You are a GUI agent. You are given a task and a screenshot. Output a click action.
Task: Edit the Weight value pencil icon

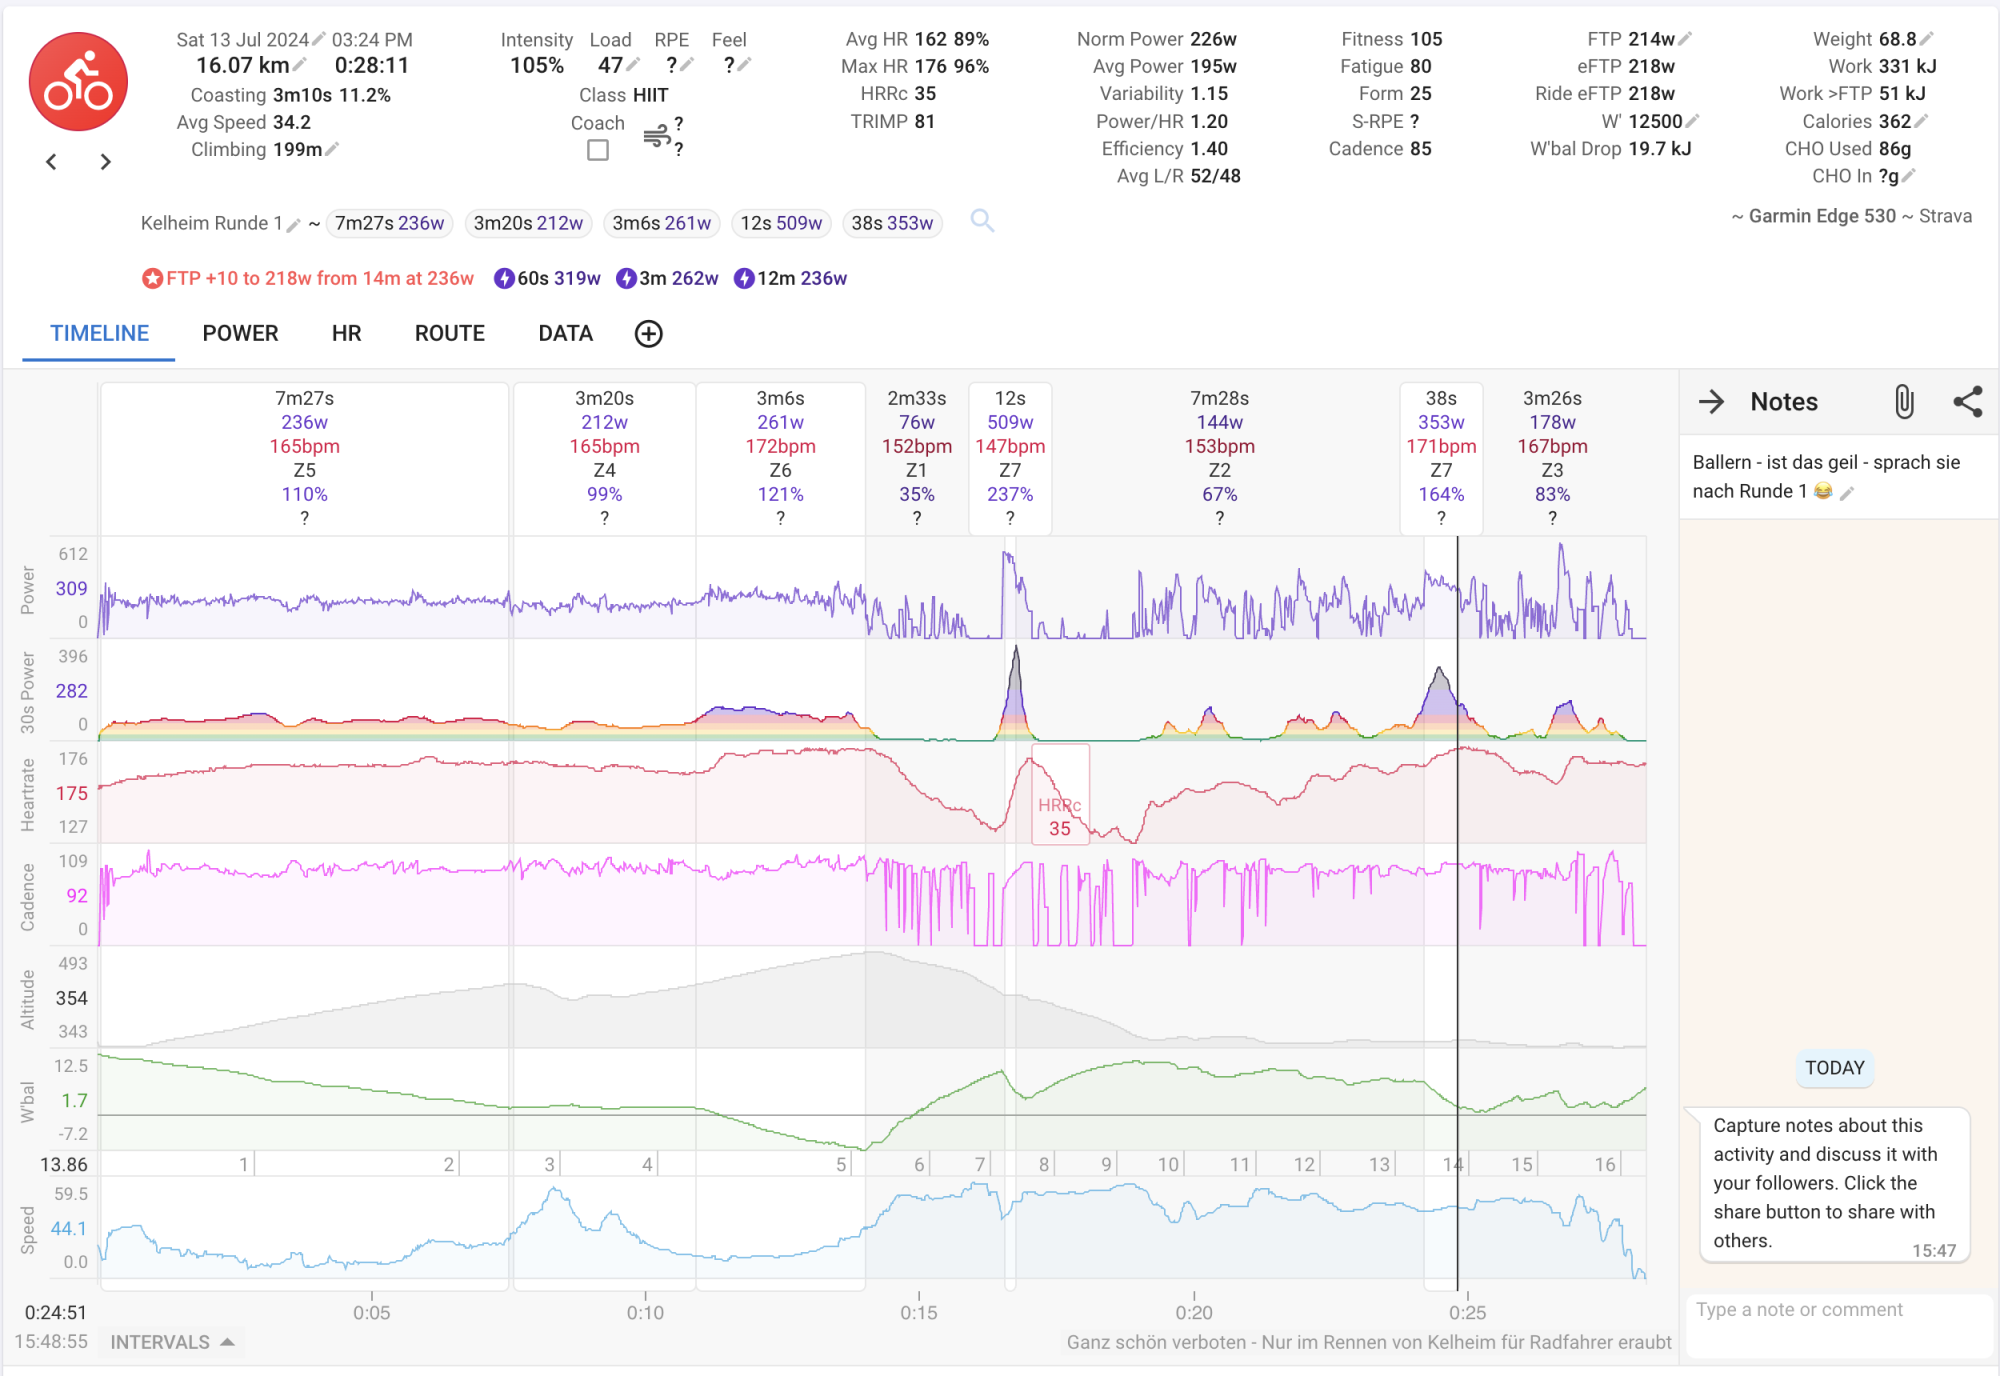(1927, 39)
